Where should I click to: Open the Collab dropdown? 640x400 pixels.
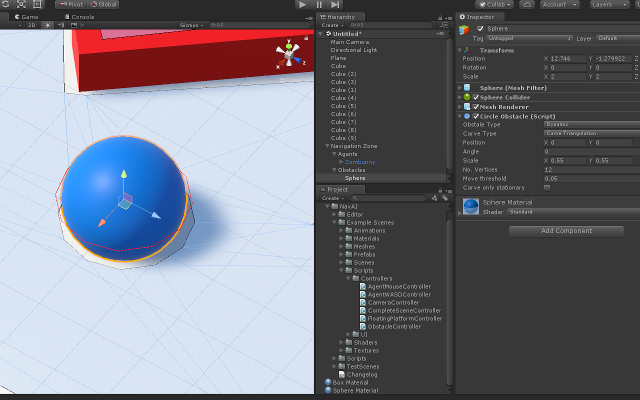(495, 4)
